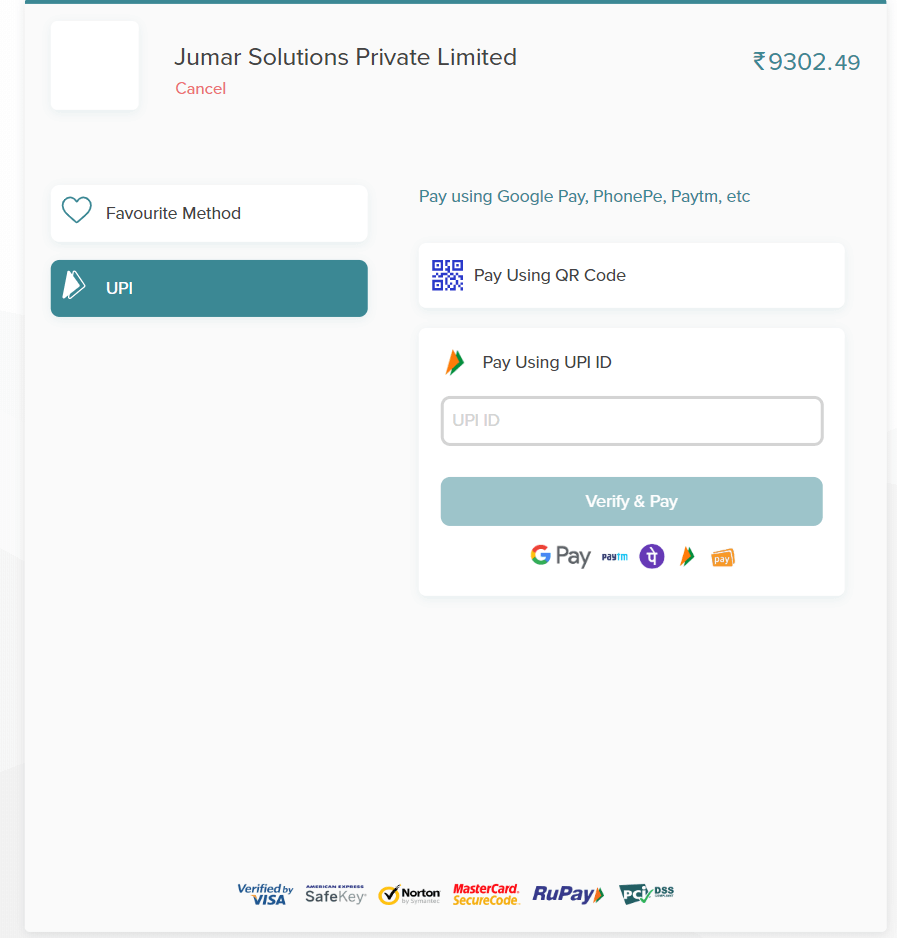Image resolution: width=897 pixels, height=938 pixels.
Task: Focus the UPI ID input field
Action: [x=632, y=421]
